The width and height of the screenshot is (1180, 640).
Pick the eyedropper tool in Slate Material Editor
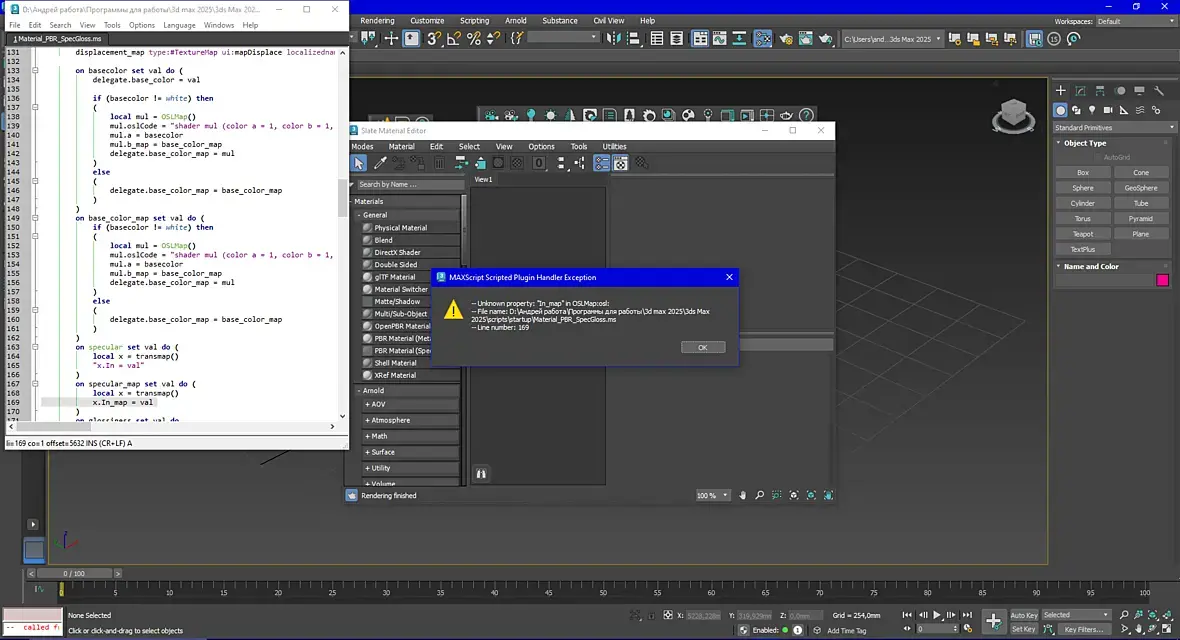[x=380, y=163]
